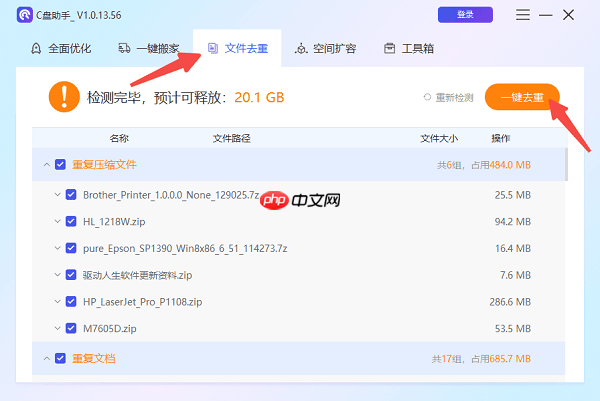Viewport: 600px width, 401px height.
Task: Click the 共17组，占用685.7 MB summary text
Action: (481, 359)
